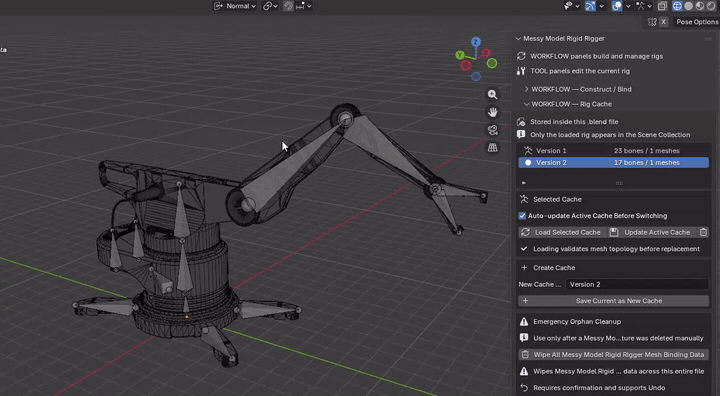Expand WORKFLOW — Construct / Bind section
Image resolution: width=720 pixels, height=396 pixels.
click(581, 89)
